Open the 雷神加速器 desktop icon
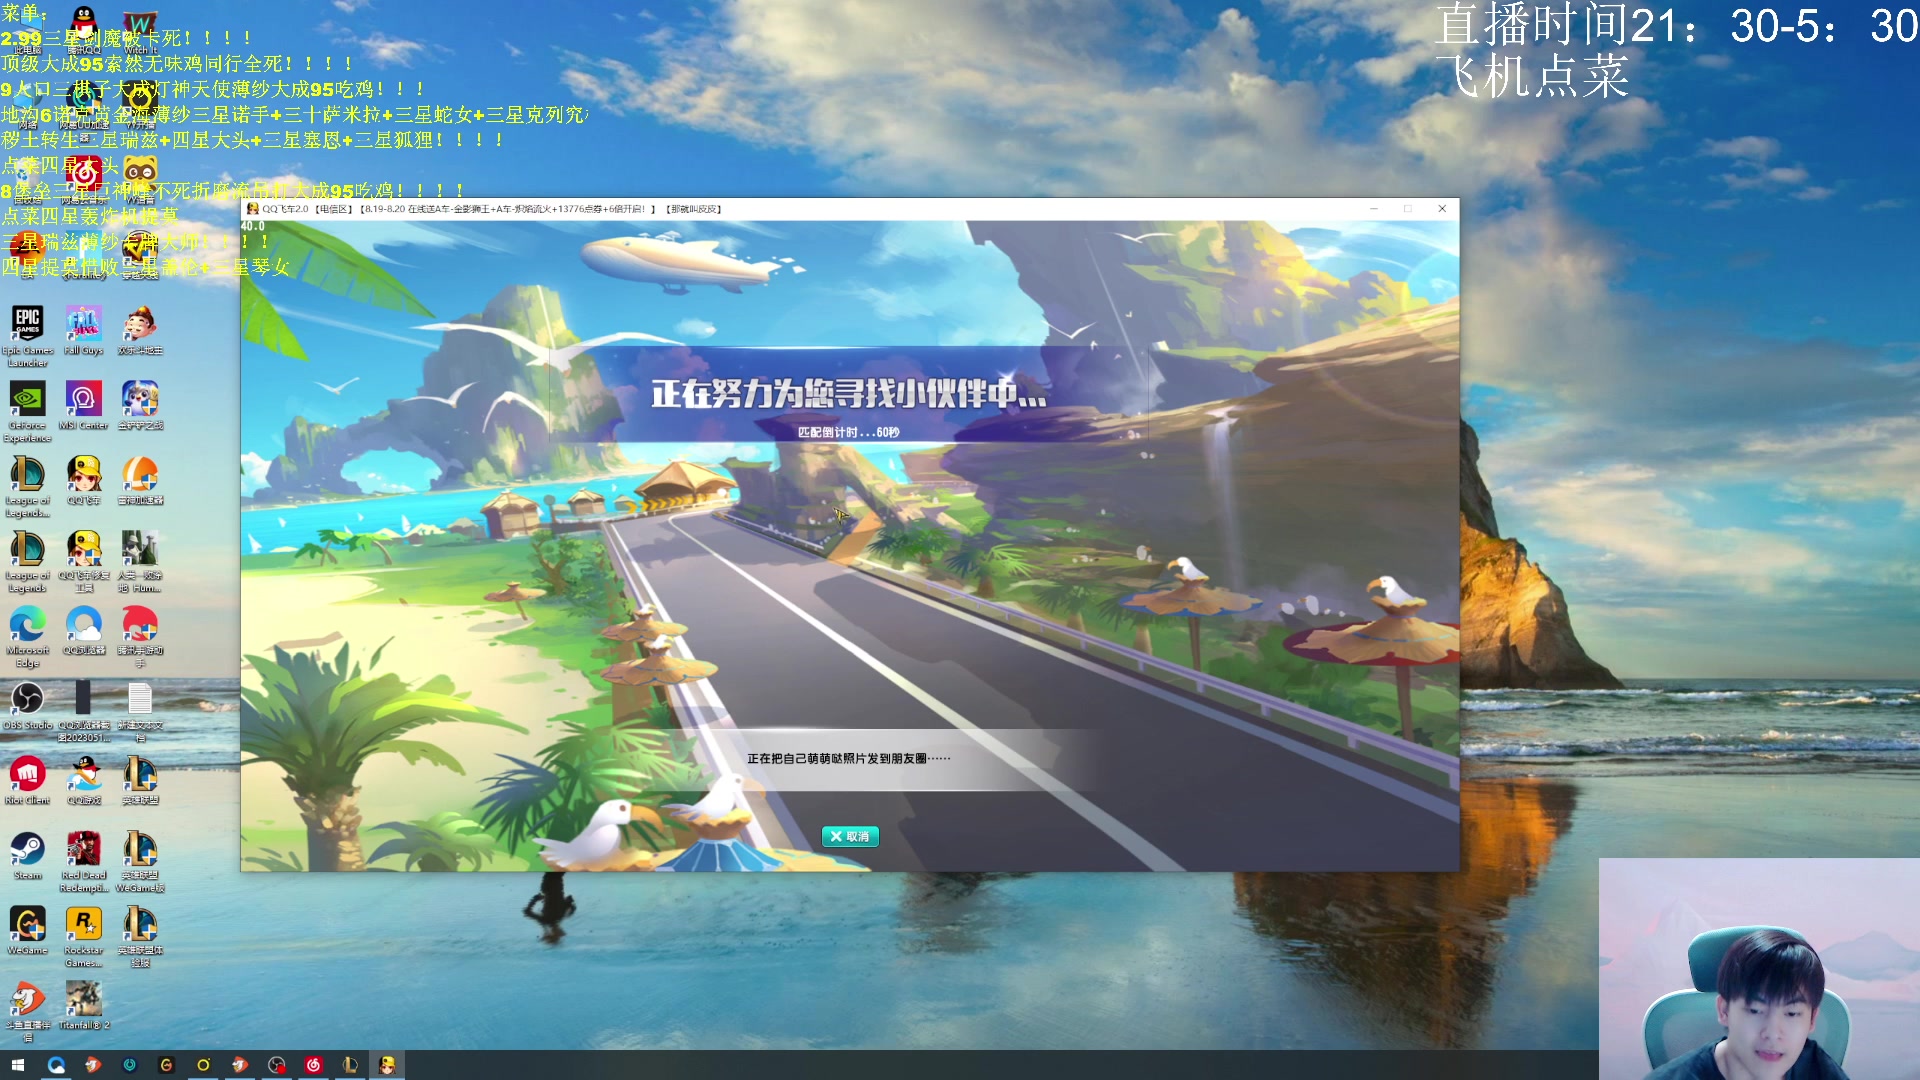The height and width of the screenshot is (1080, 1920). point(140,480)
